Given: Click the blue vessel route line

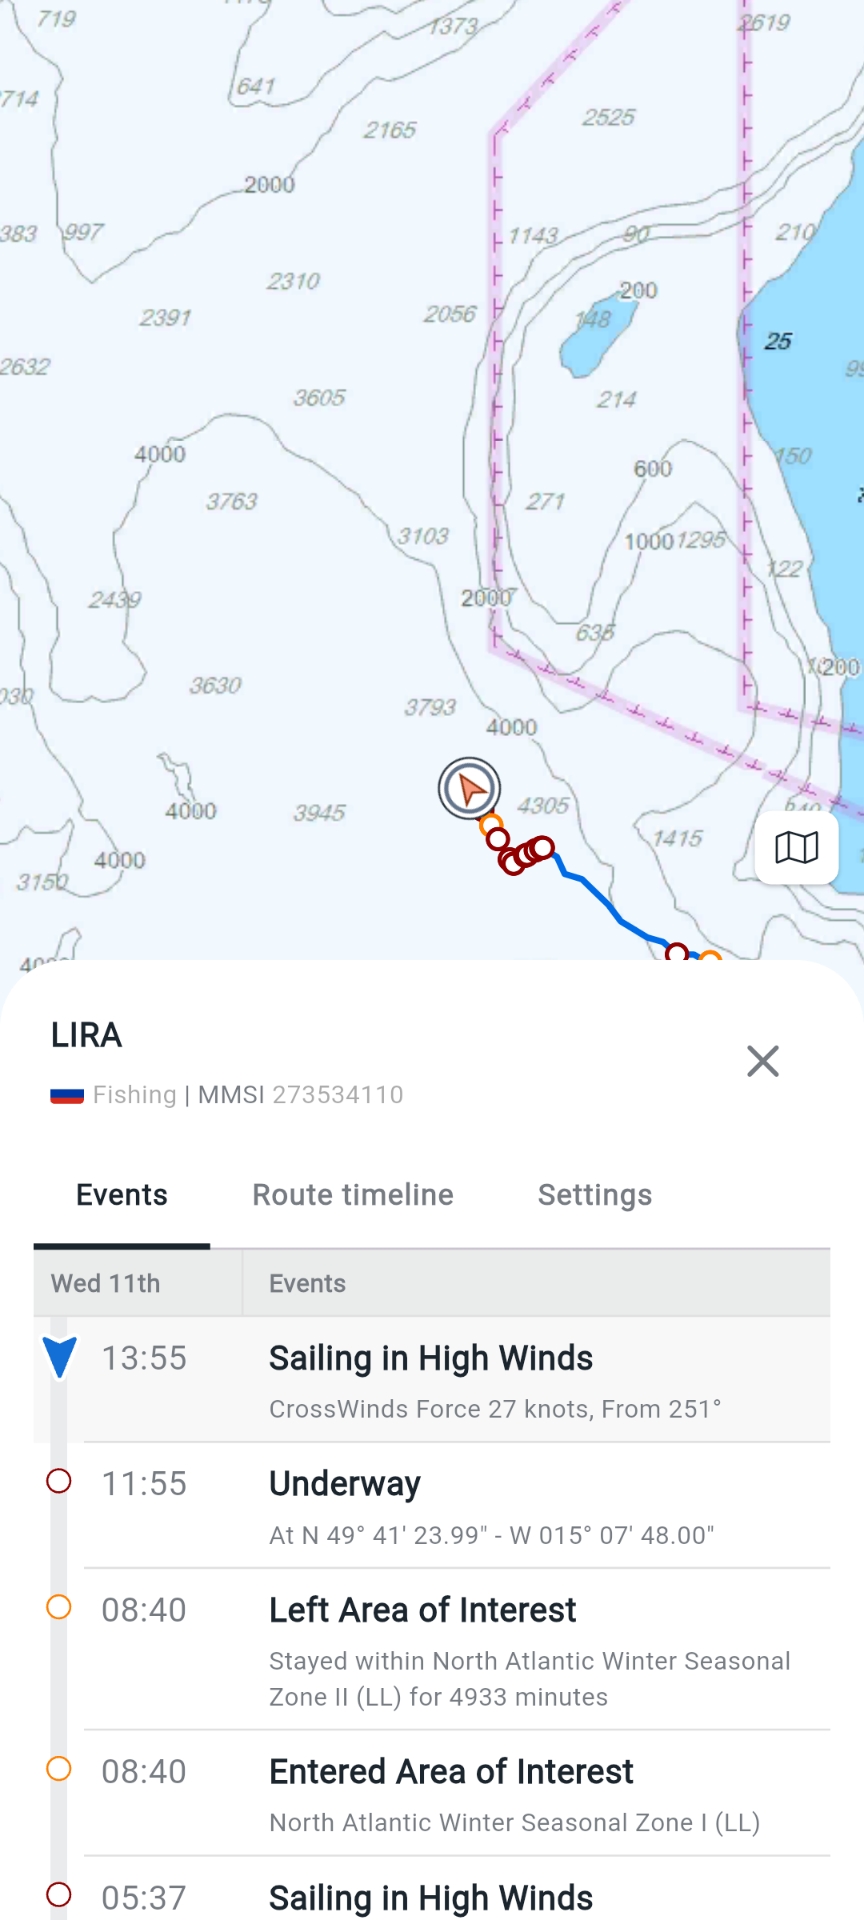Looking at the screenshot, I should click(600, 896).
